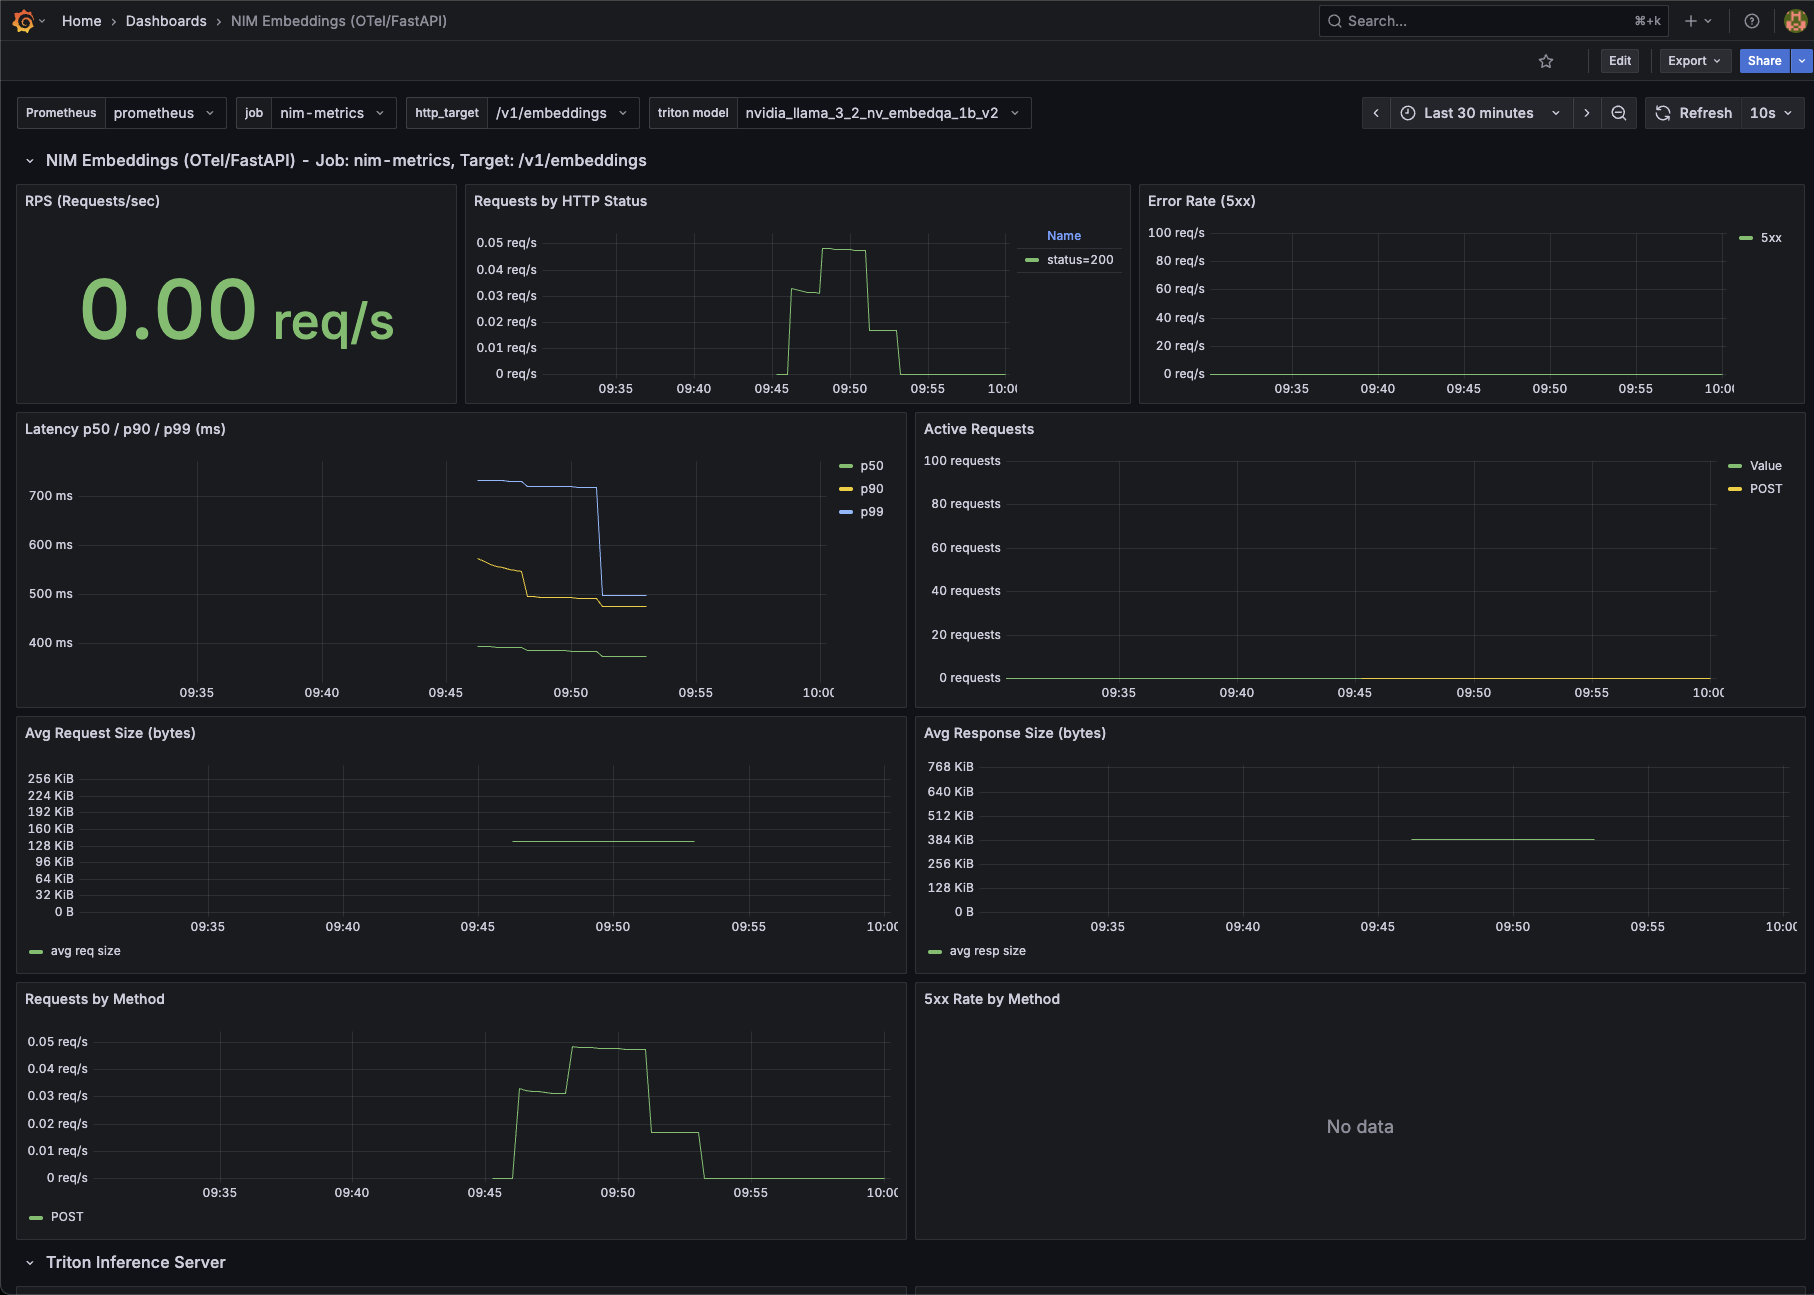Click the Search field in the top bar
Screen dimensions: 1814x1295
click(1450, 20)
